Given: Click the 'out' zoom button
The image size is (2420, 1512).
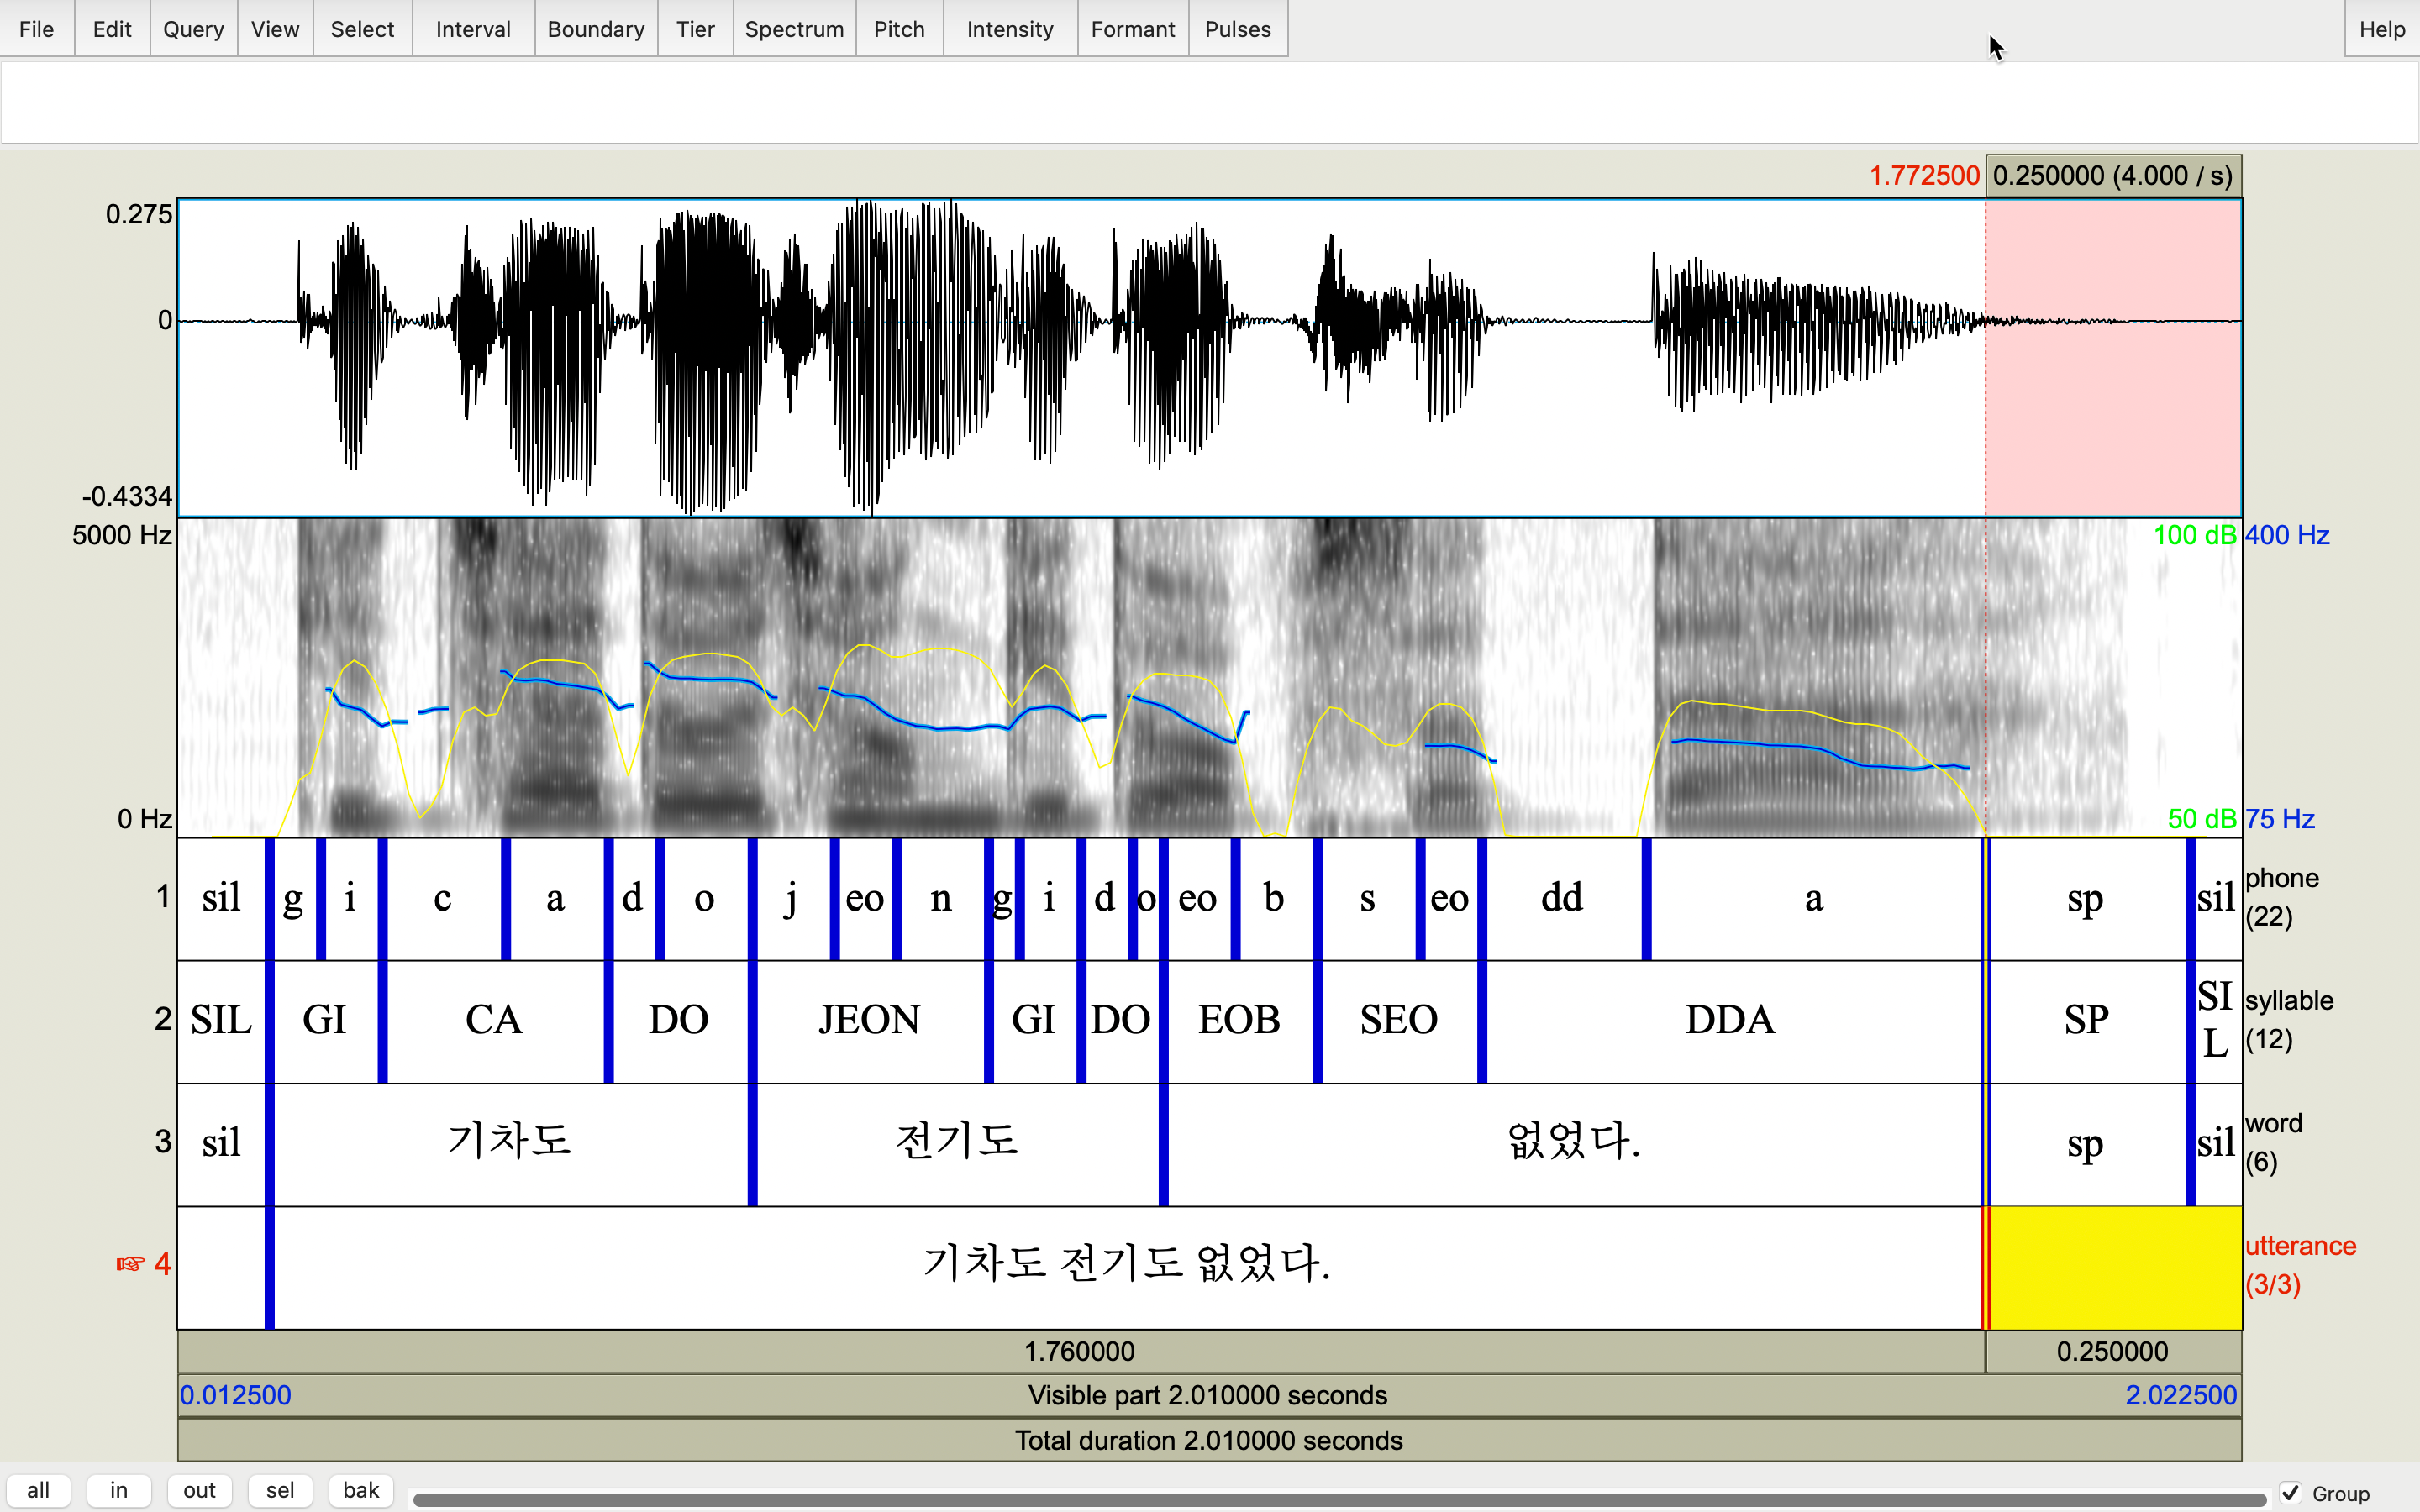Looking at the screenshot, I should [x=199, y=1490].
